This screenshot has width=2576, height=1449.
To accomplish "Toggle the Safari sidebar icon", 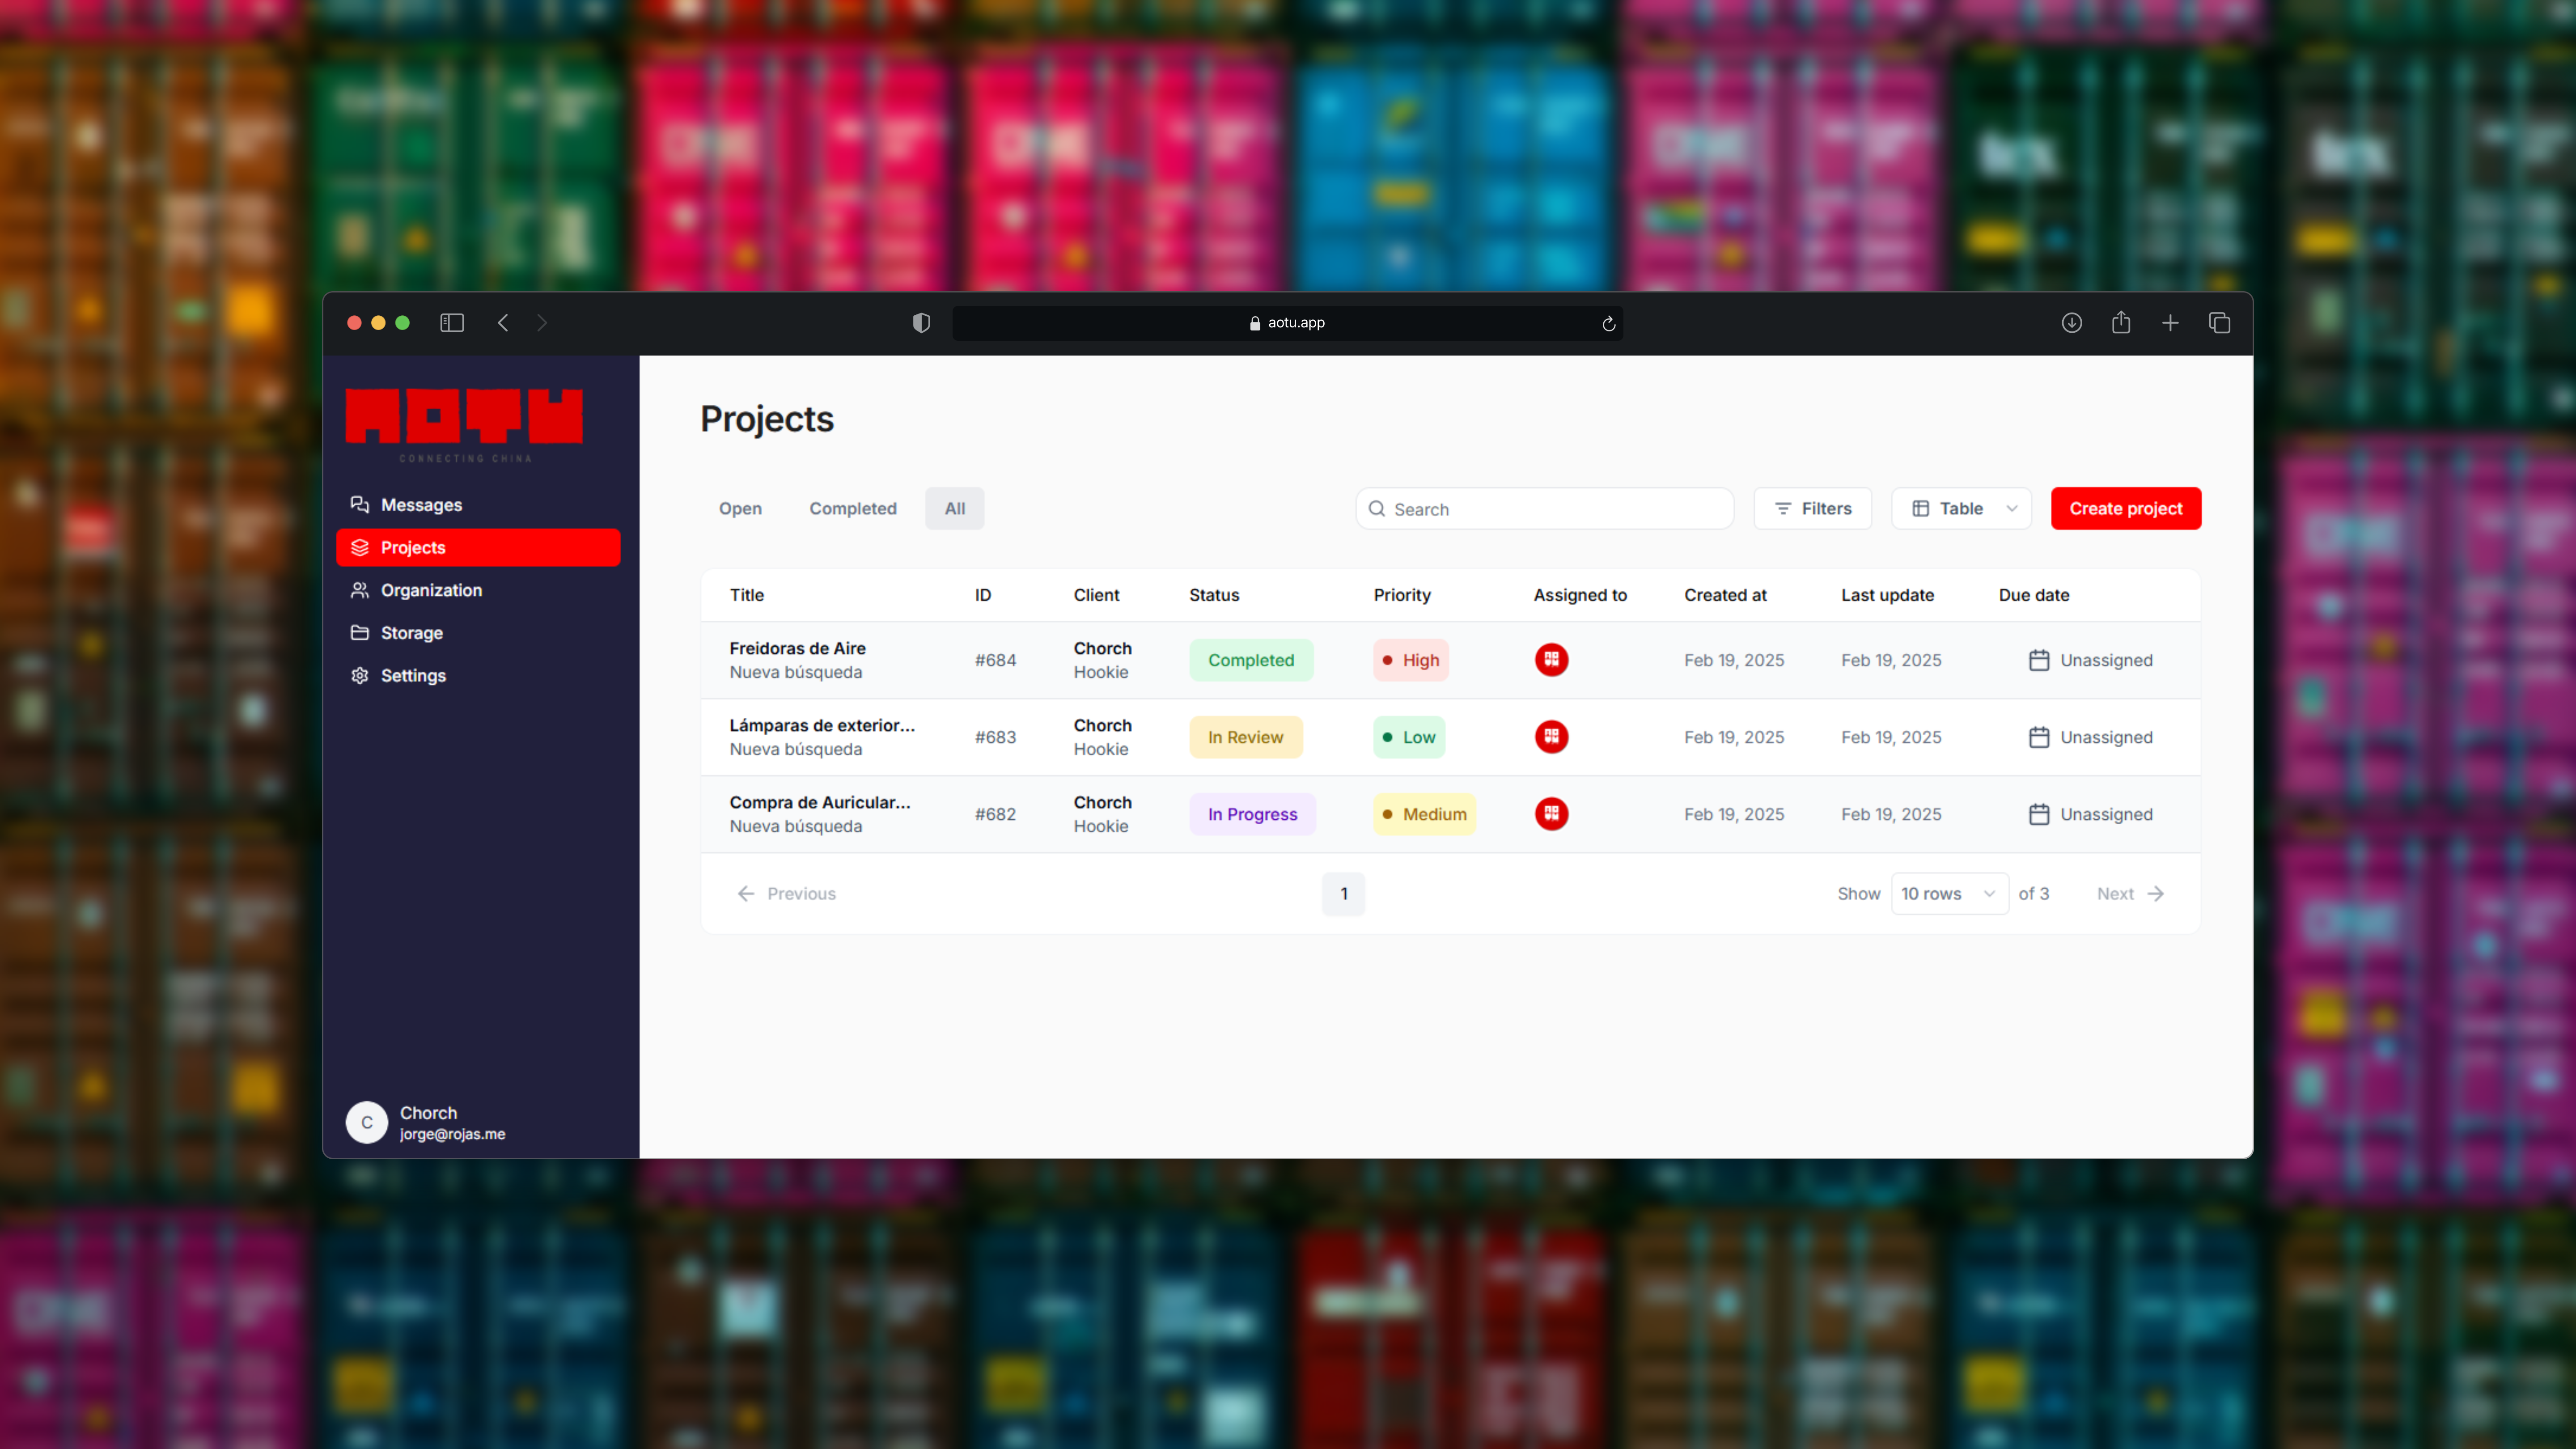I will tap(452, 323).
